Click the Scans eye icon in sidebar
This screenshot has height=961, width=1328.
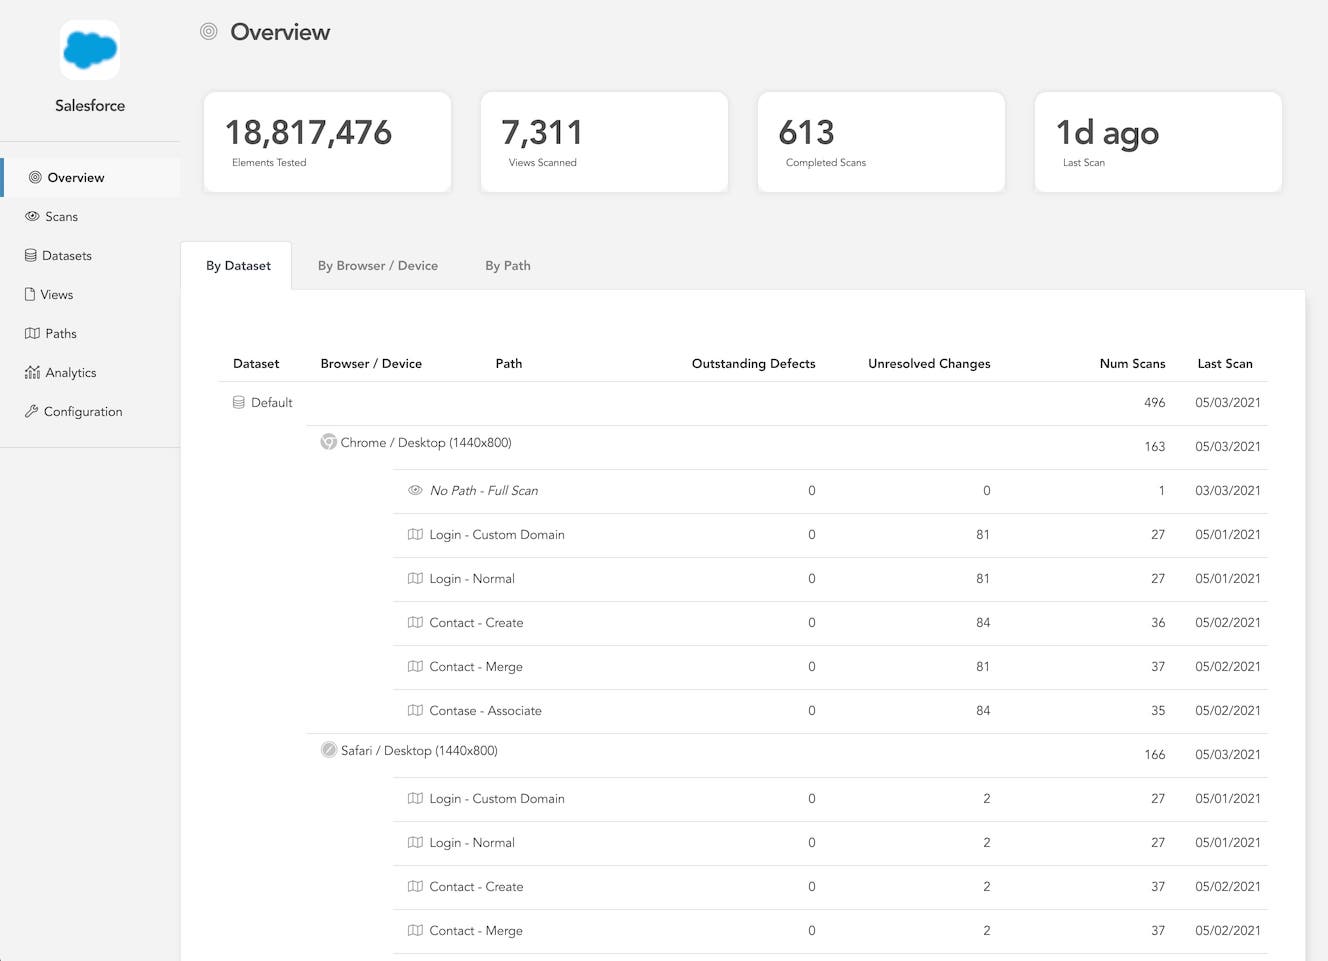pyautogui.click(x=32, y=216)
